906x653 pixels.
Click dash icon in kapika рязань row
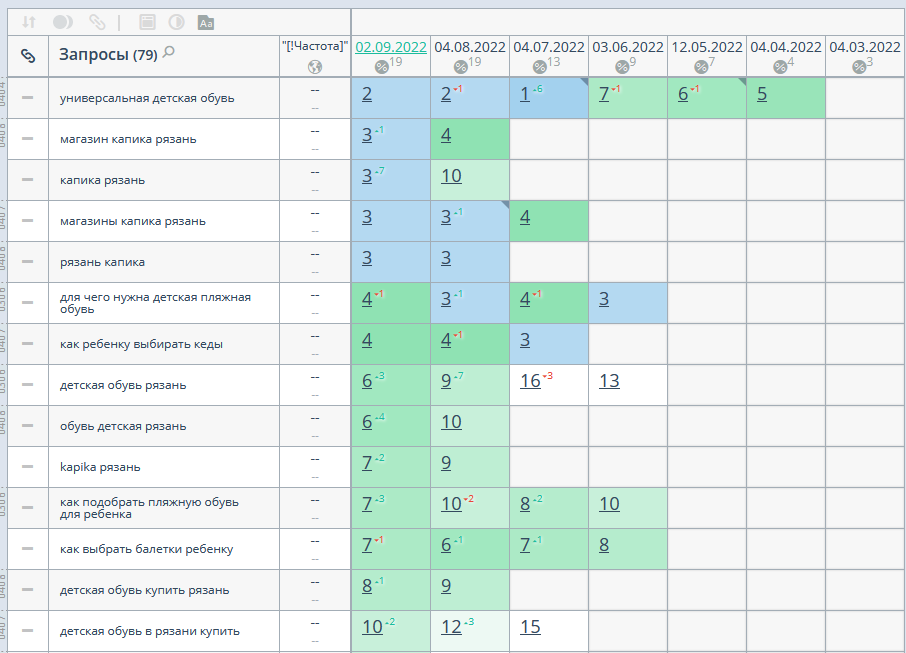(27, 467)
